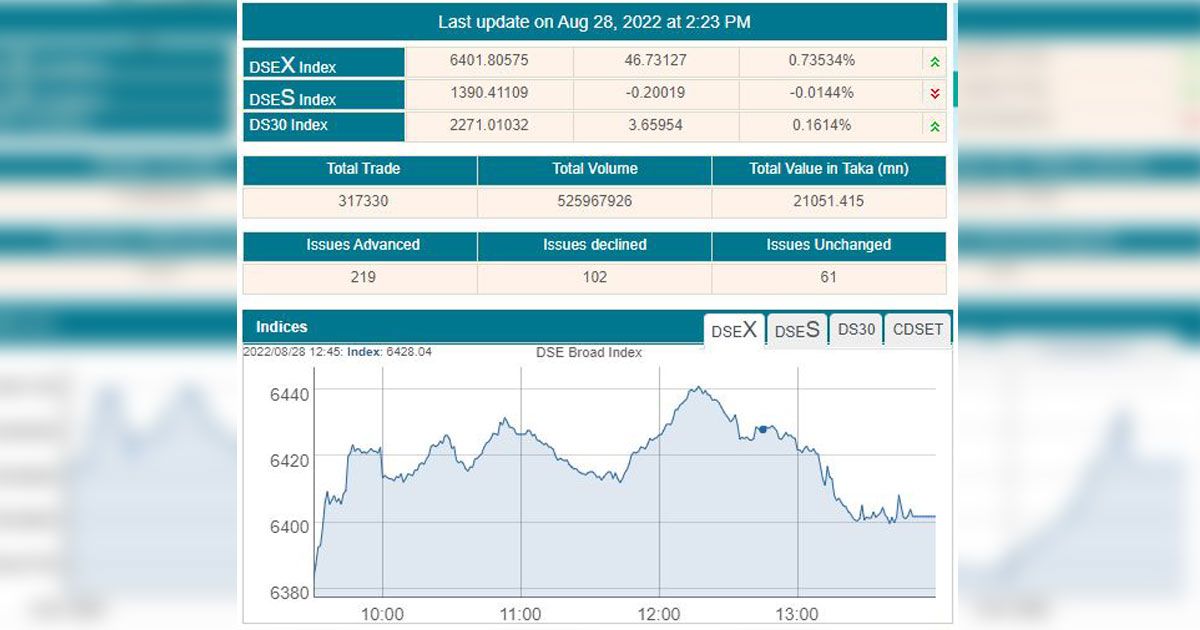Screen dimensions: 1200x630
Task: Click the 6380 label on the index axis
Action: (x=290, y=592)
